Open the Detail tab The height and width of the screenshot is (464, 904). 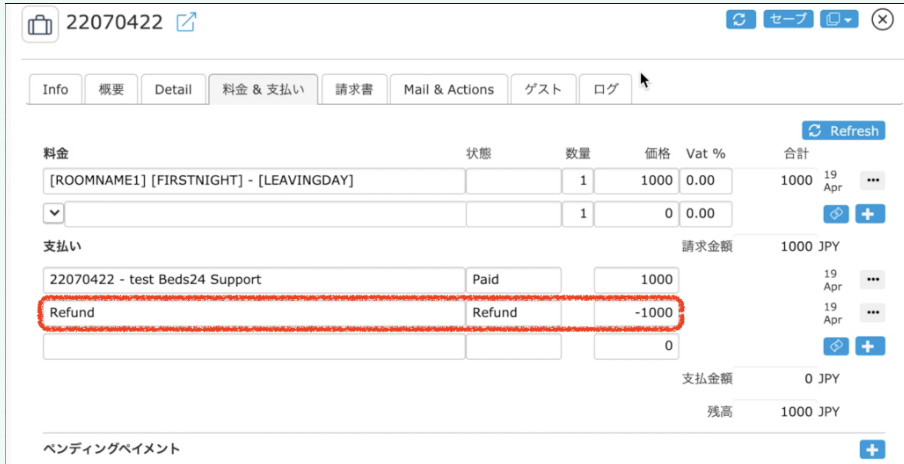(x=173, y=89)
